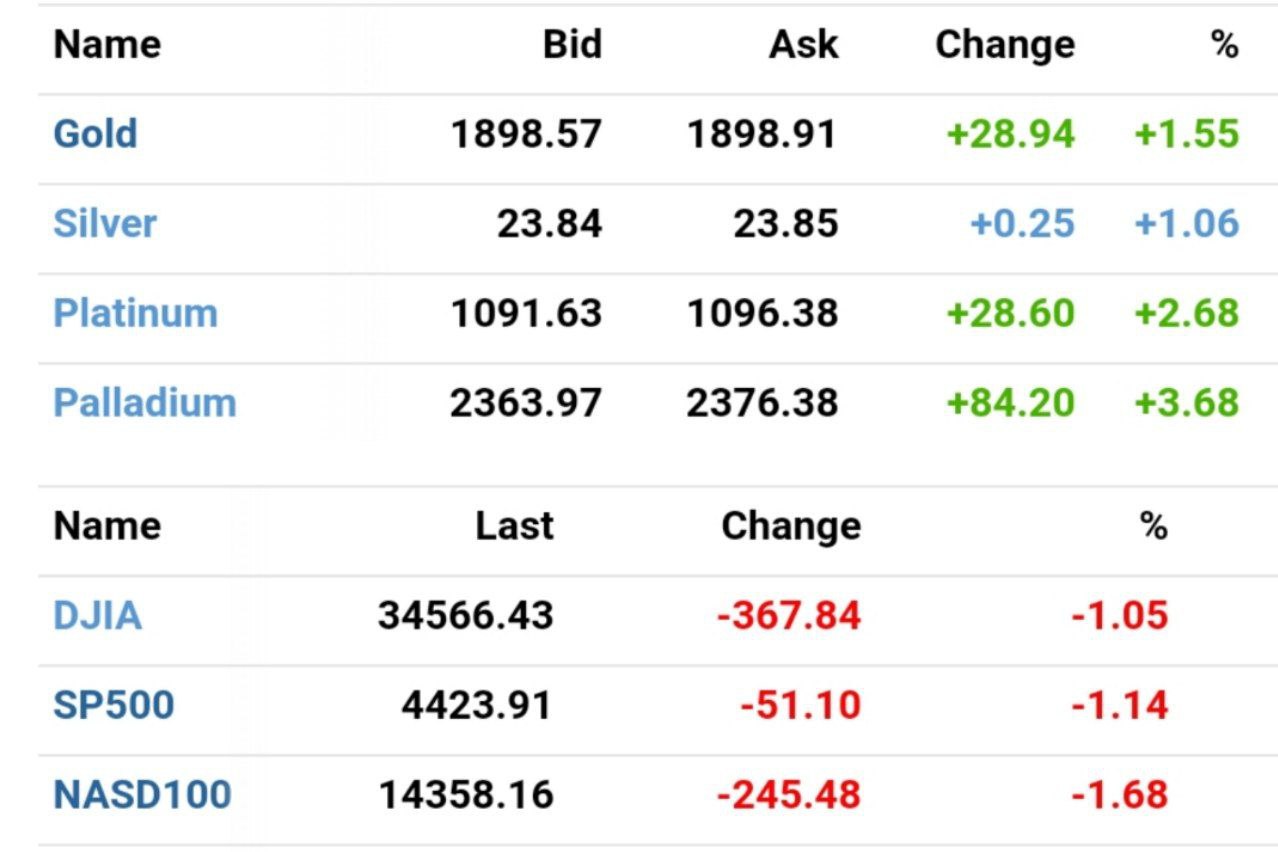Click the Bid column header

[x=572, y=45]
